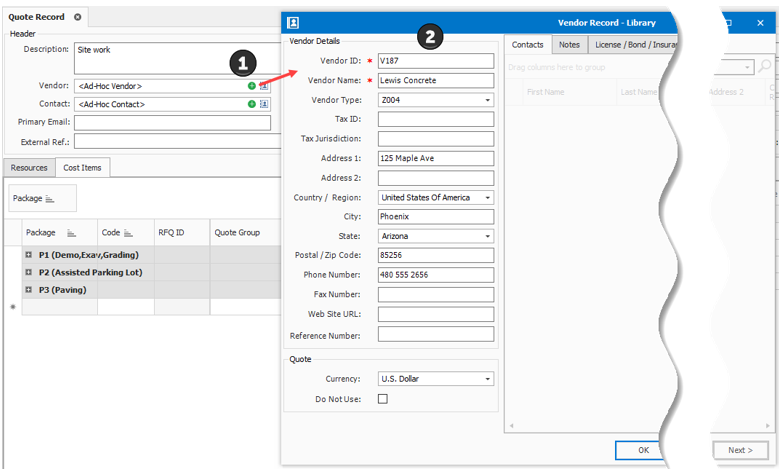Expand the P3 (Paving) package row
The height and width of the screenshot is (472, 779).
29,290
